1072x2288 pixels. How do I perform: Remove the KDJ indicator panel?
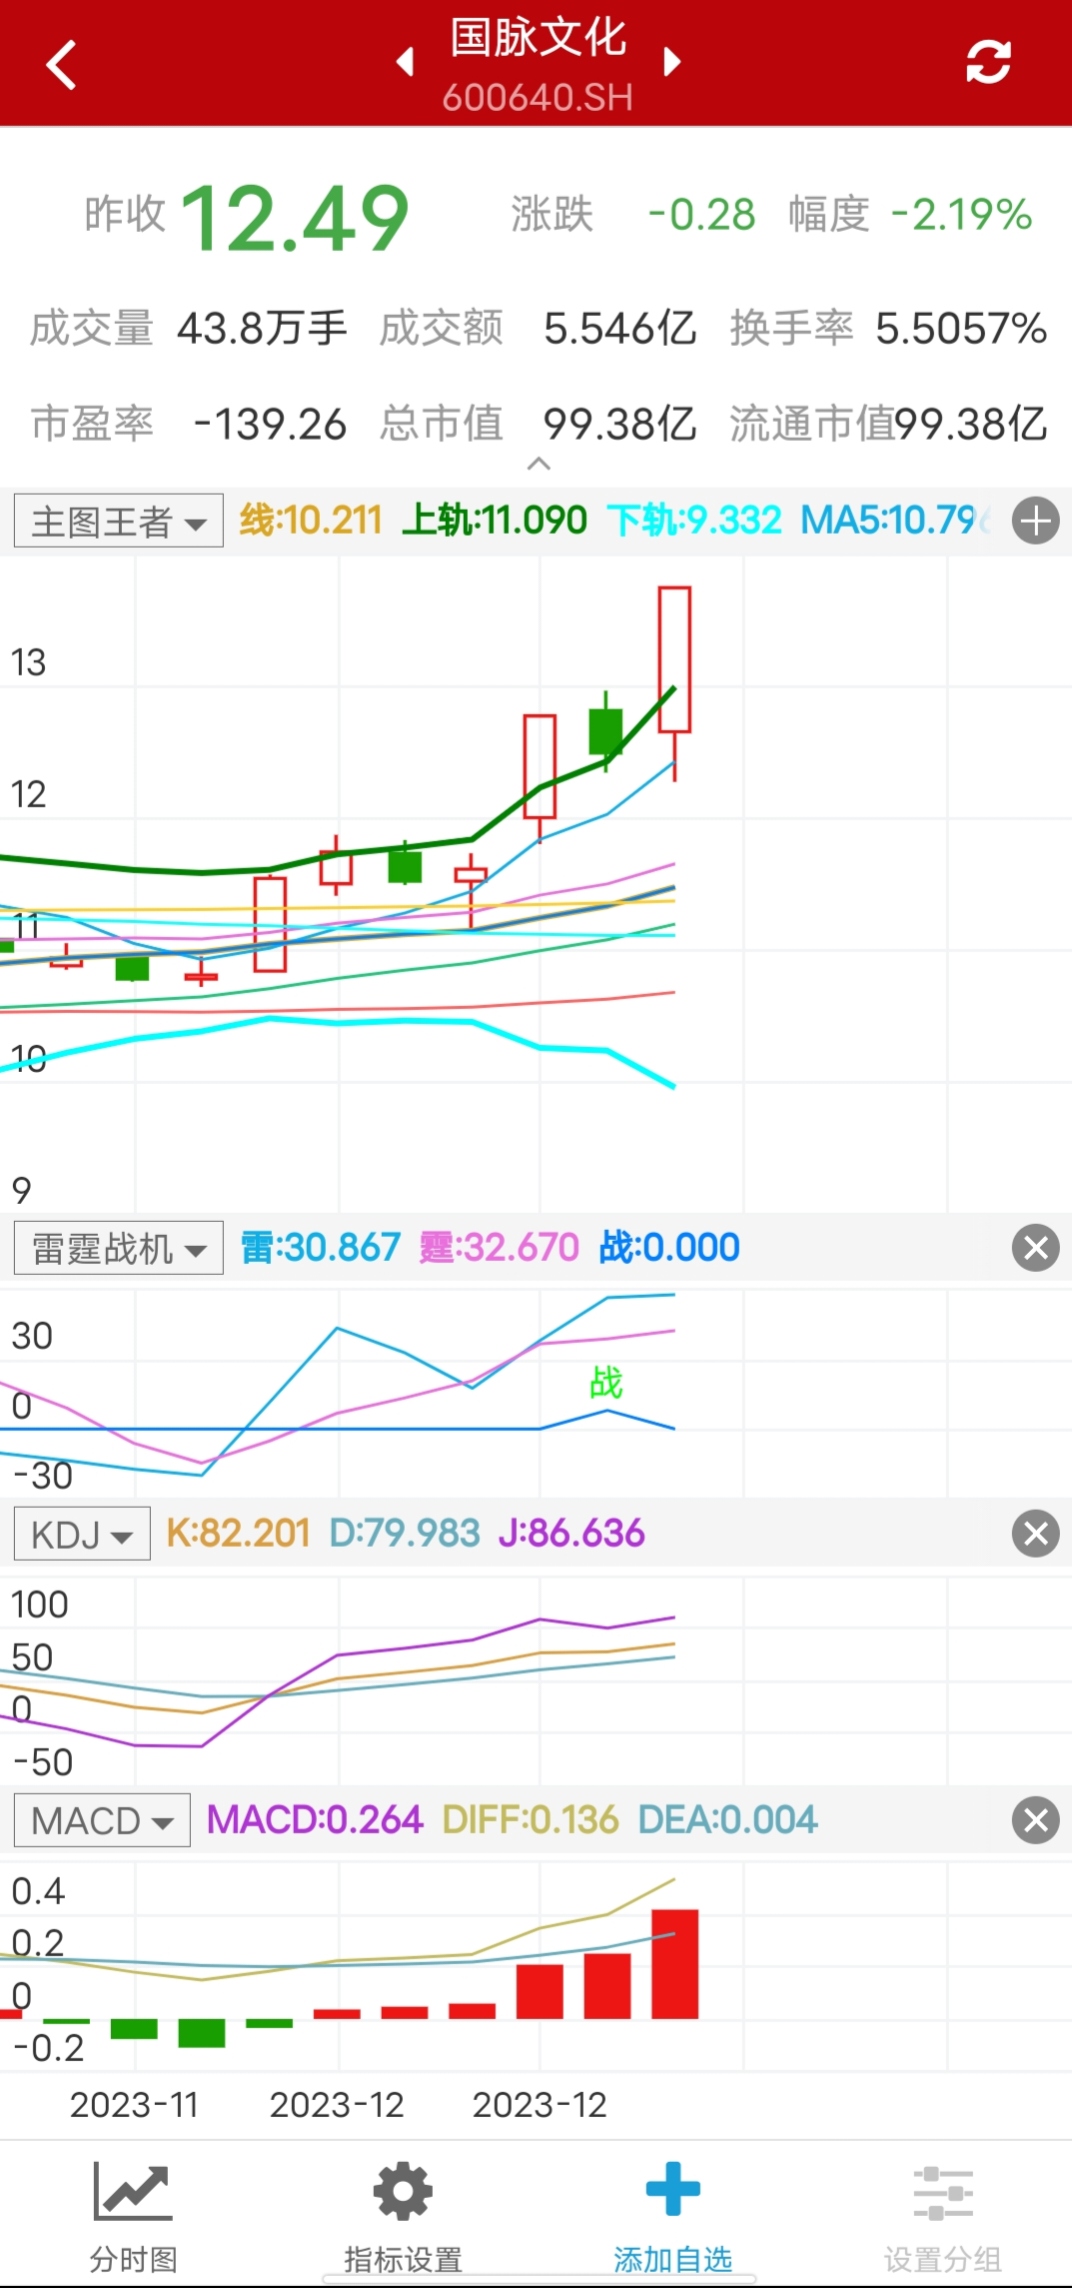tap(1035, 1534)
